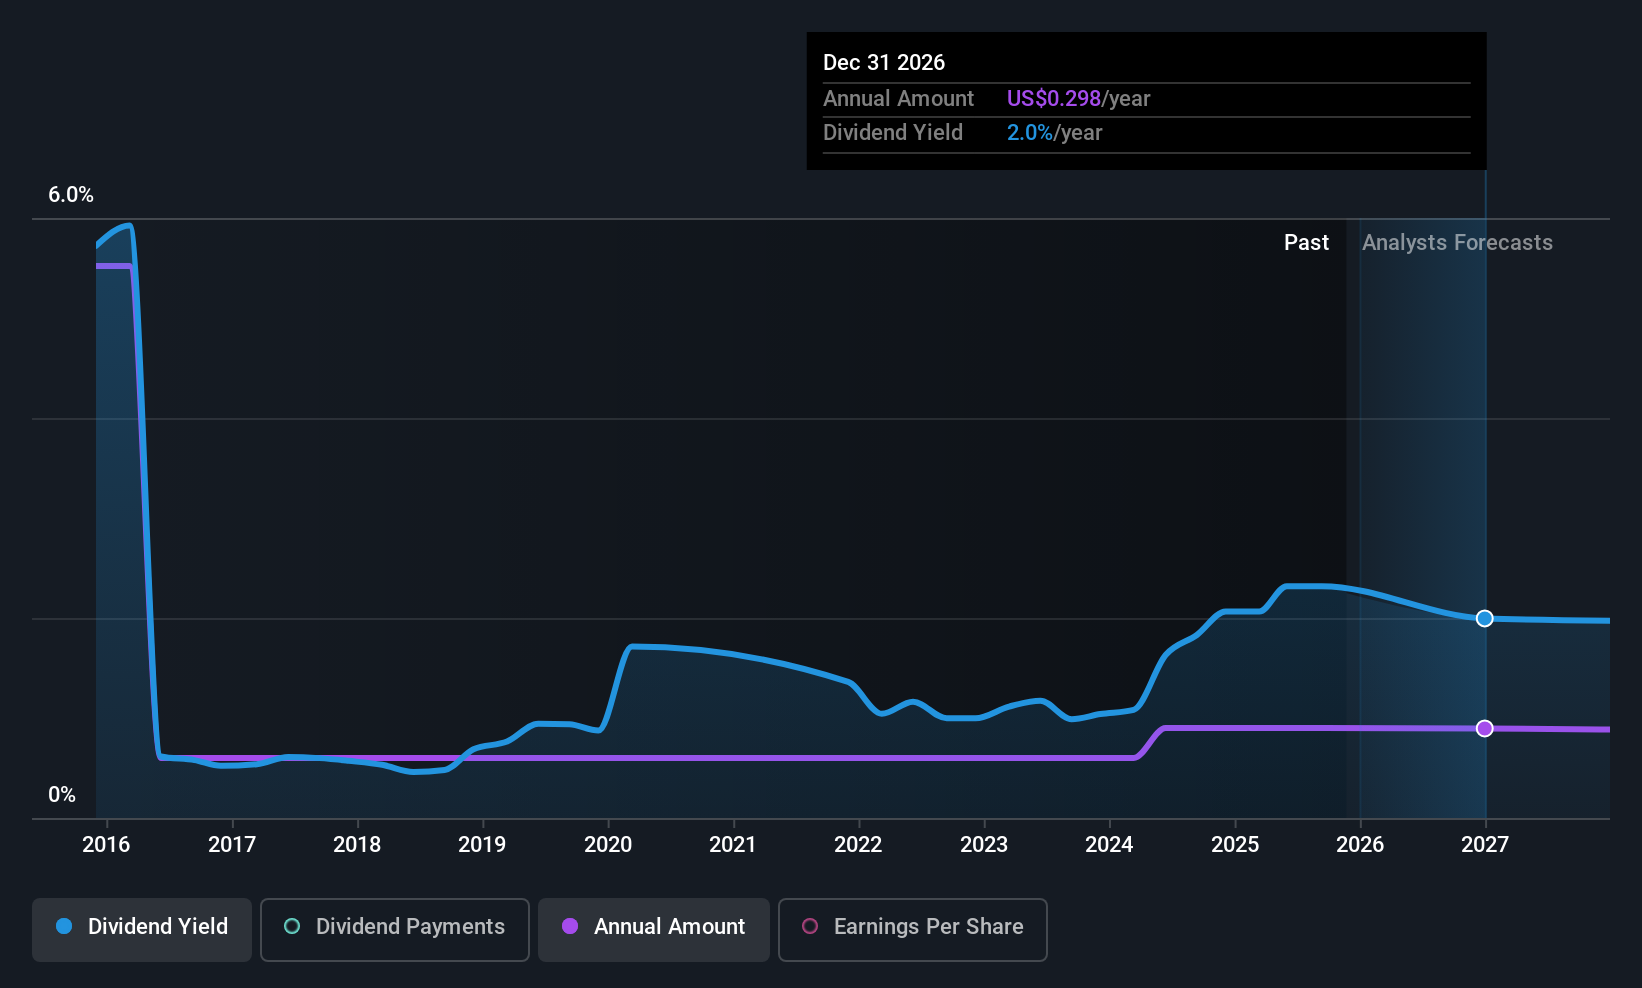The height and width of the screenshot is (988, 1642).
Task: Click the purple Annual Amount legend dot
Action: click(570, 927)
